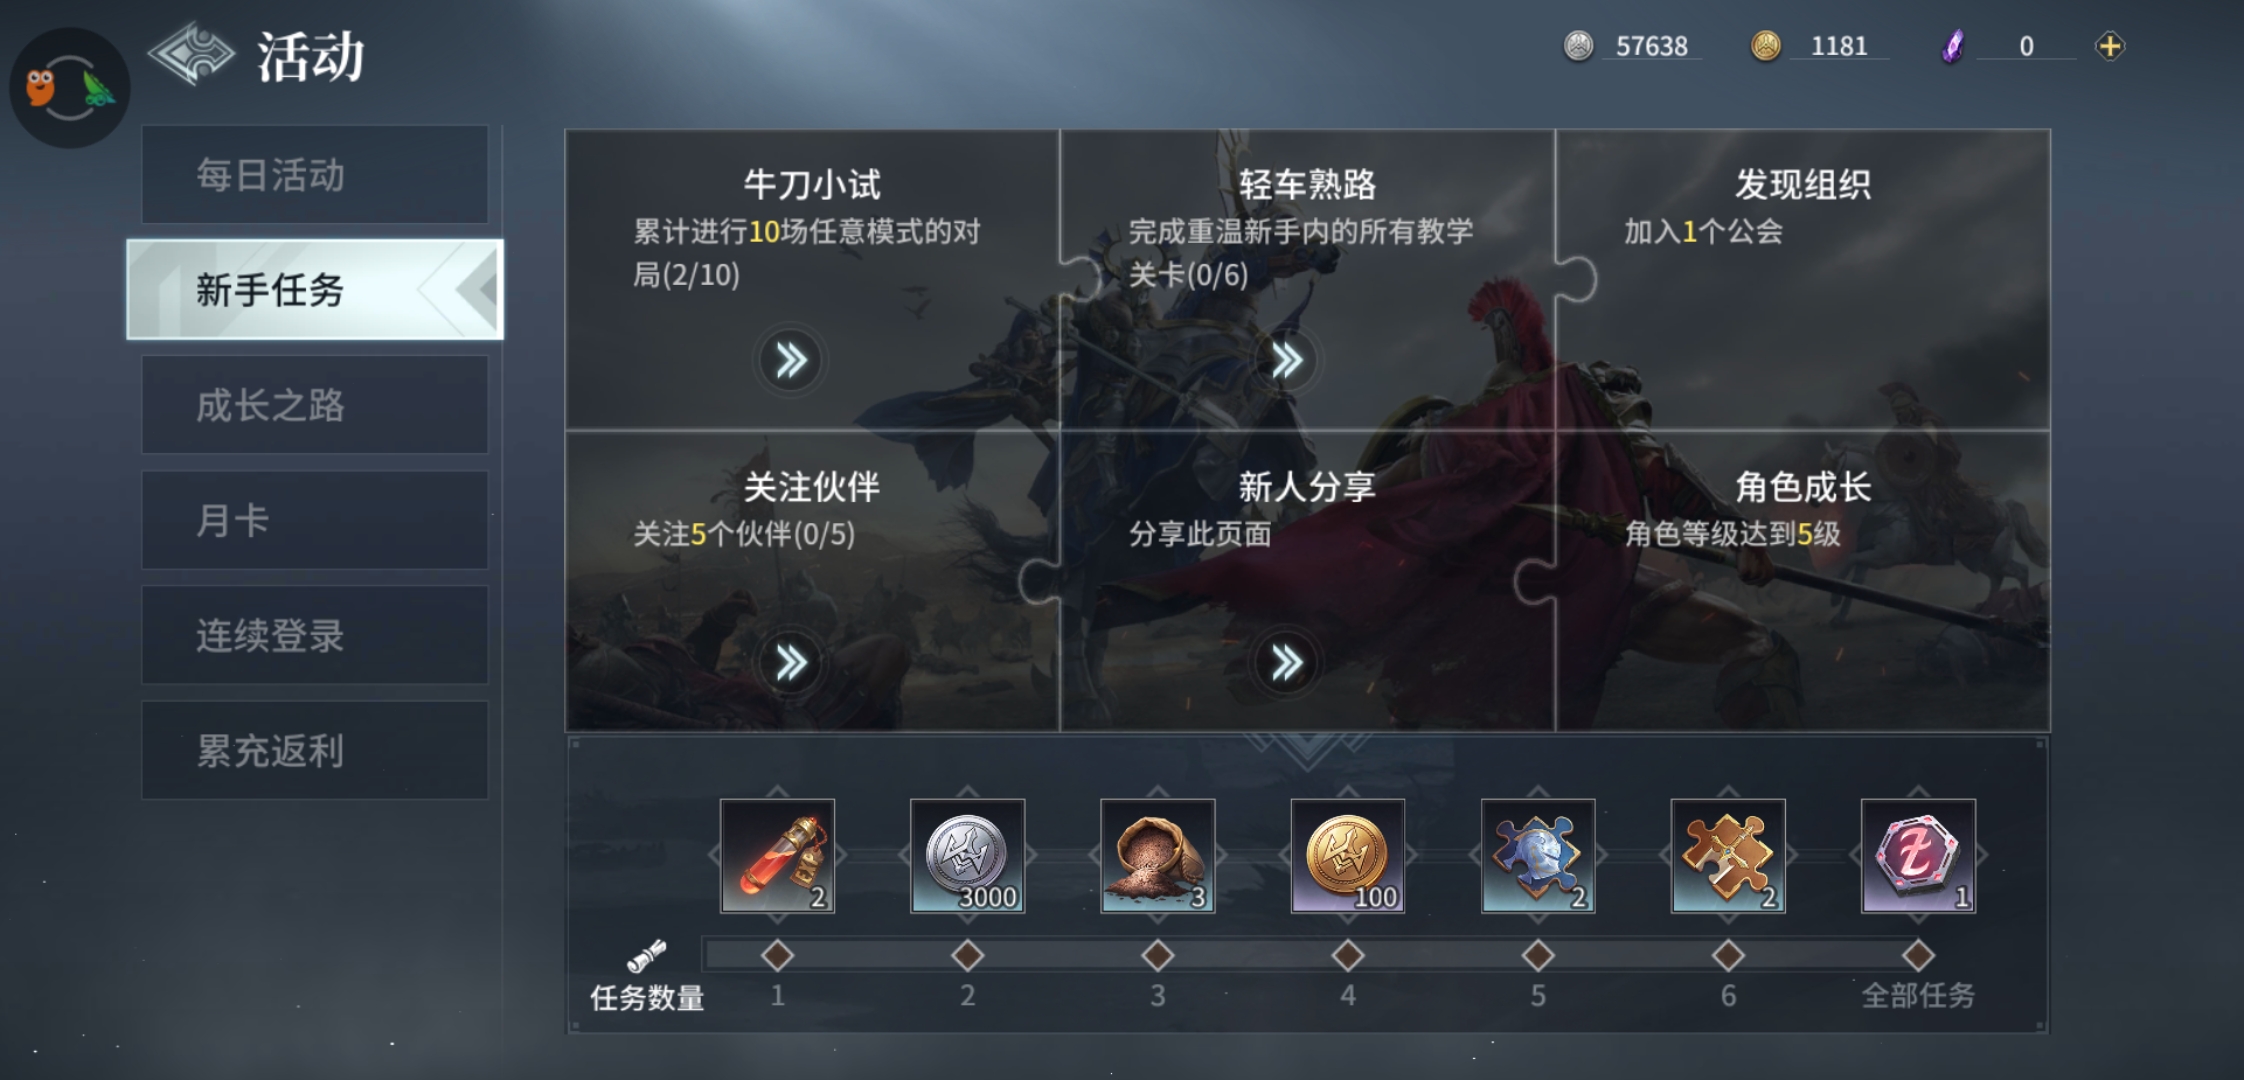The image size is (2244, 1080).
Task: Switch to 每日活动 tab
Action: tap(315, 175)
